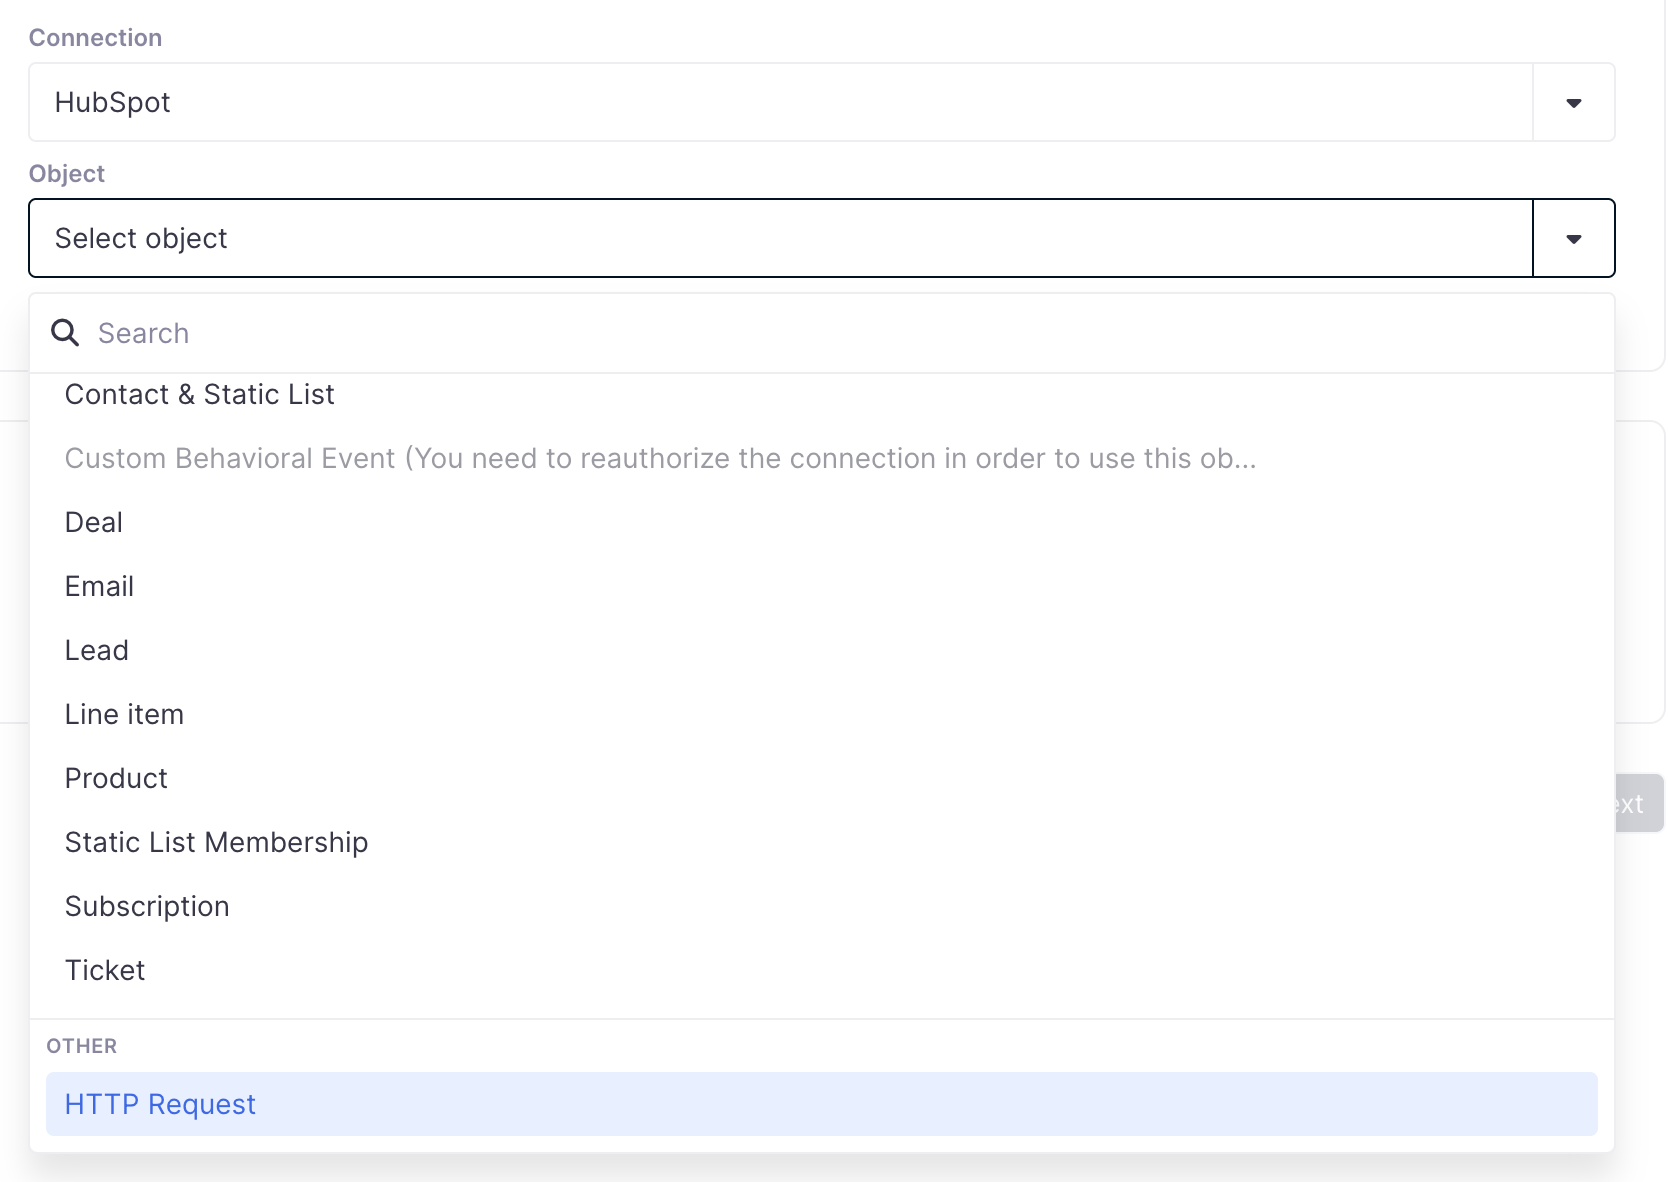Image resolution: width=1668 pixels, height=1182 pixels.
Task: Choose the Custom Behavioral Event option
Action: click(x=660, y=459)
